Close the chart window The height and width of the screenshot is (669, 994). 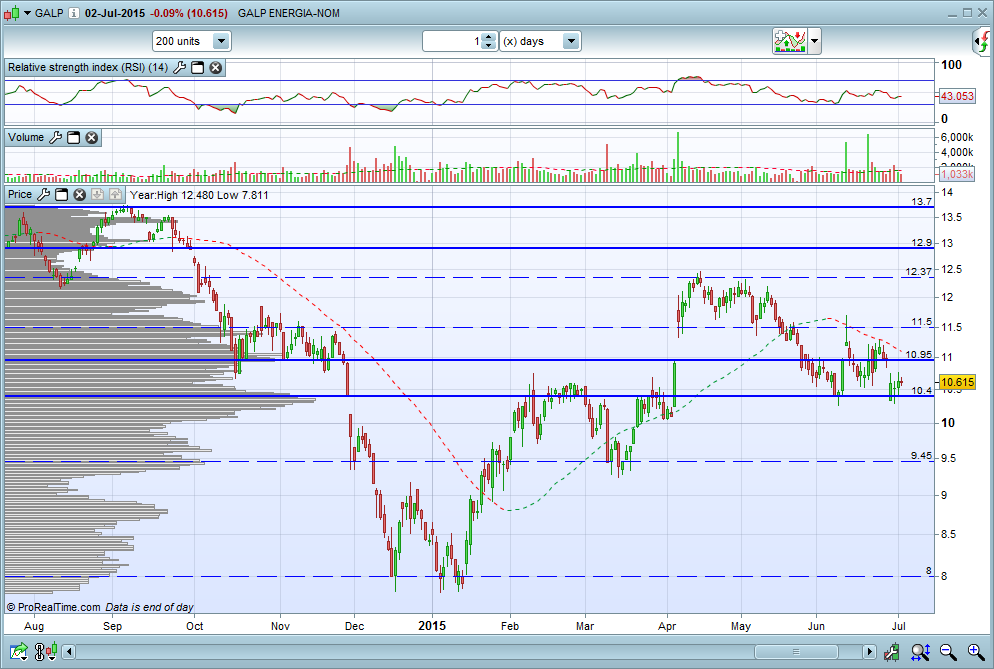coord(982,13)
